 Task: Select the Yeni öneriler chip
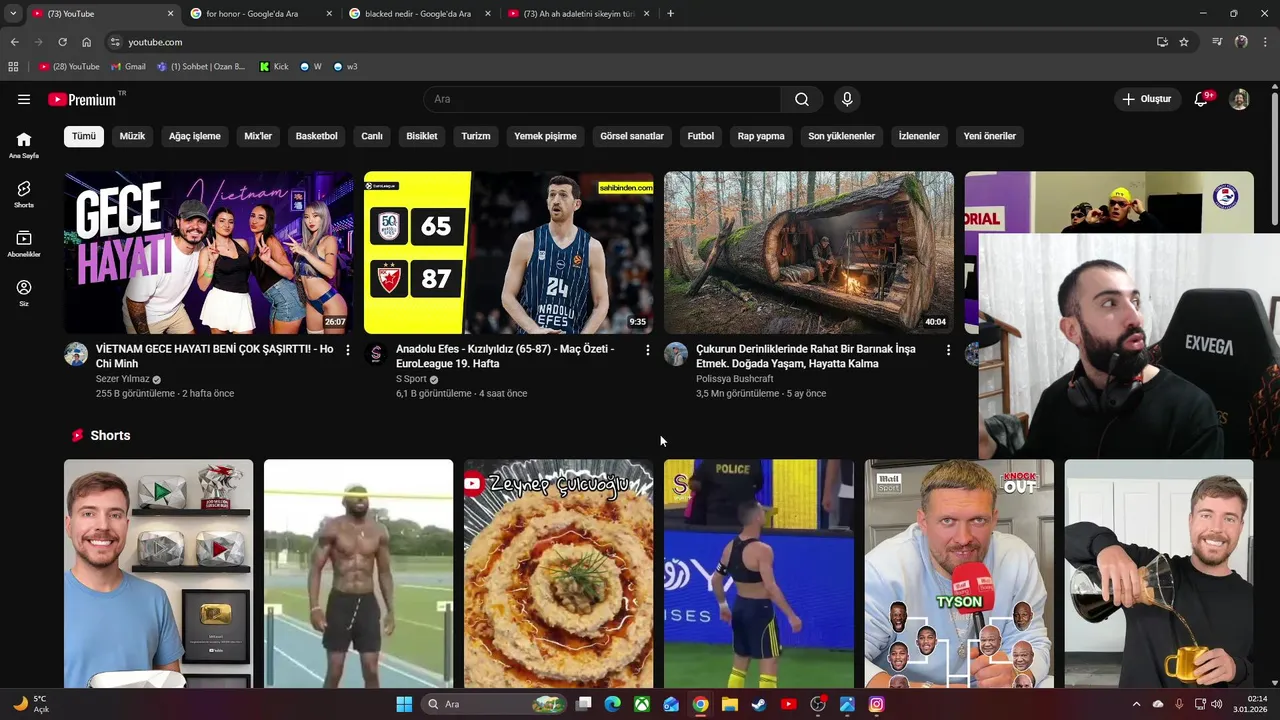point(990,136)
